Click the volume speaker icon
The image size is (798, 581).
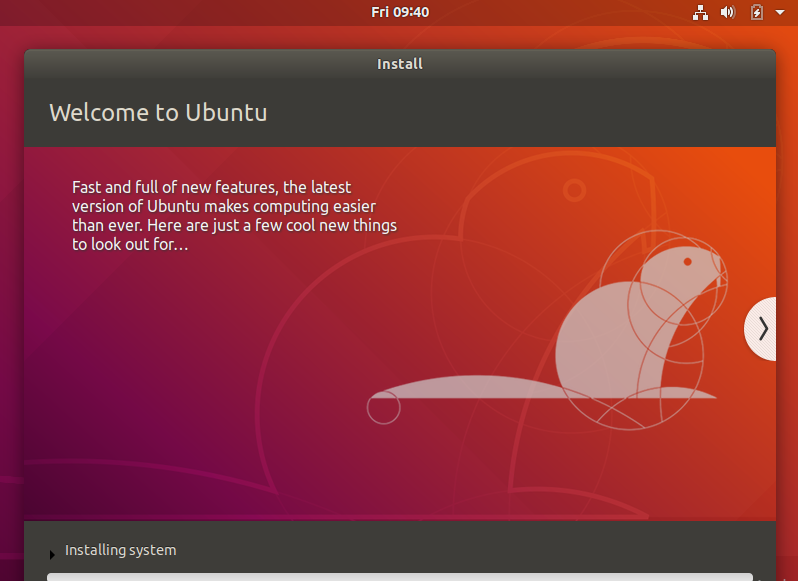728,13
